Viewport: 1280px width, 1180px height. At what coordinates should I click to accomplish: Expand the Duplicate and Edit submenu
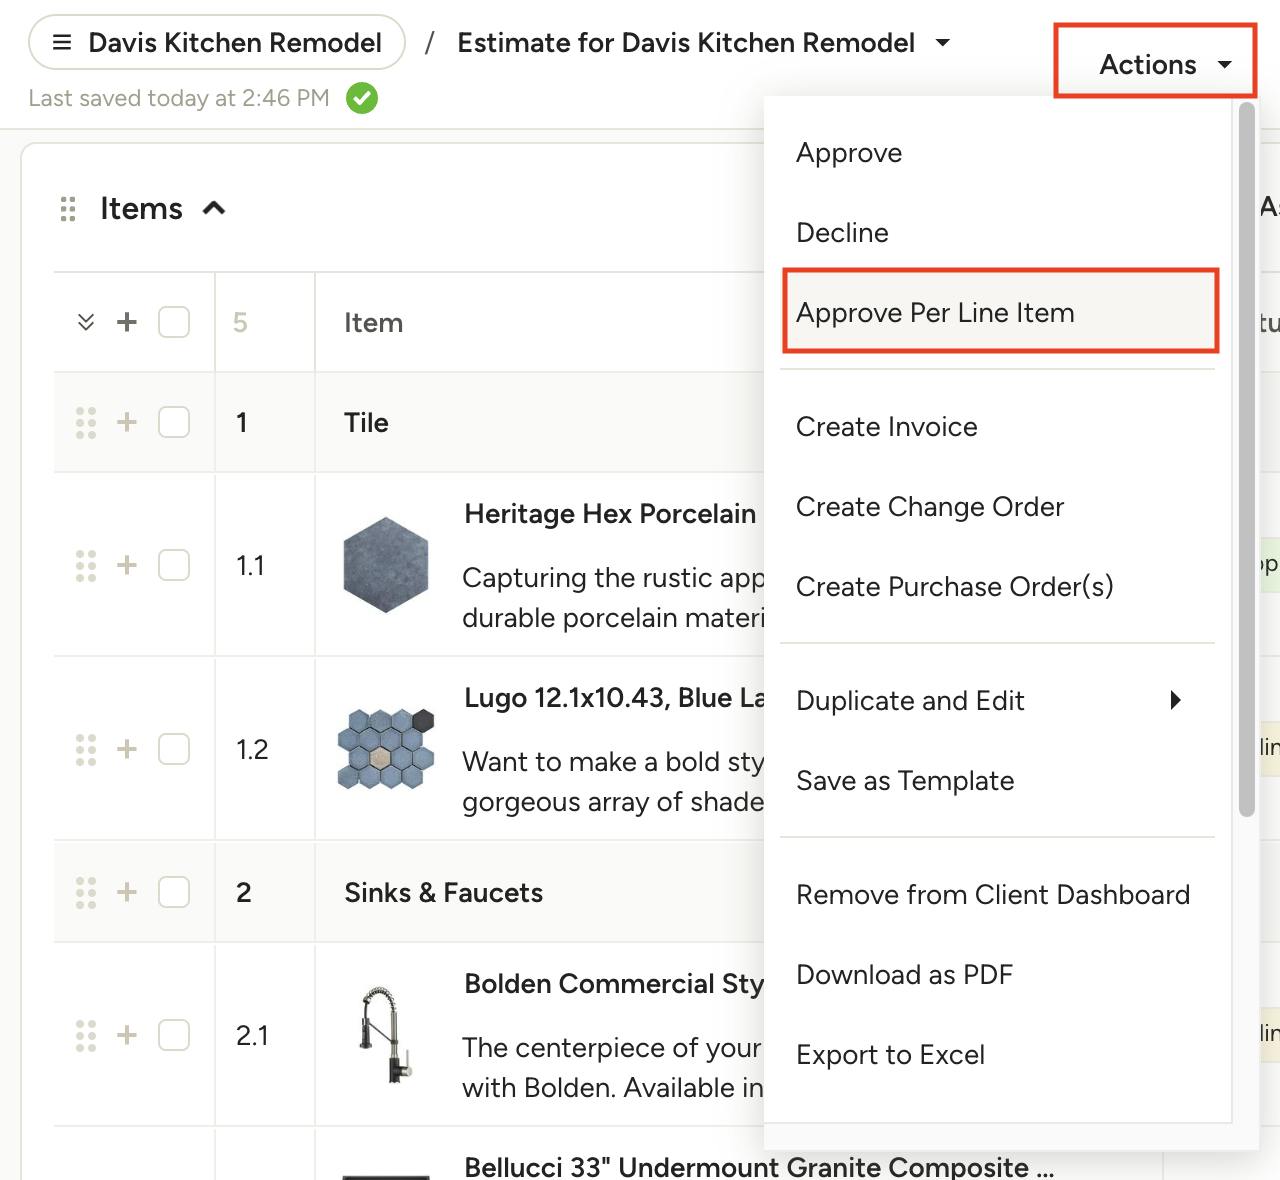[x=1175, y=700]
